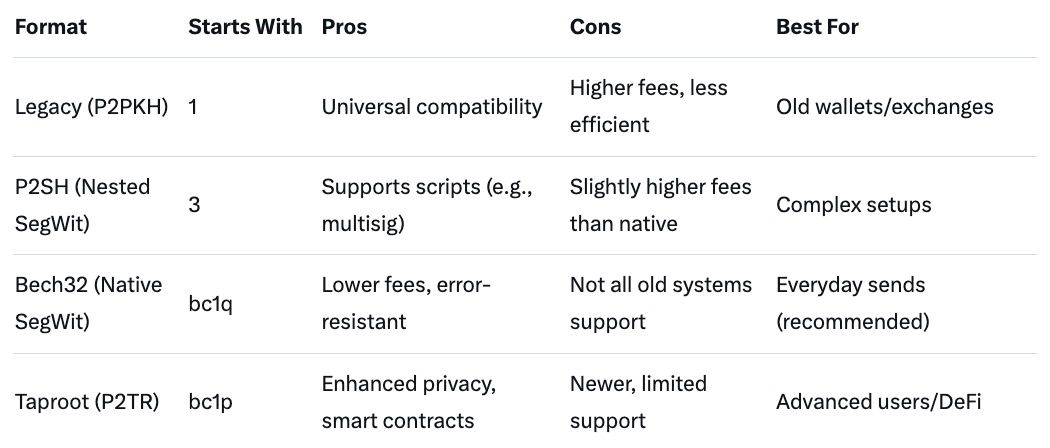Select the Legacy (P2PKH) cell

pyautogui.click(x=93, y=106)
